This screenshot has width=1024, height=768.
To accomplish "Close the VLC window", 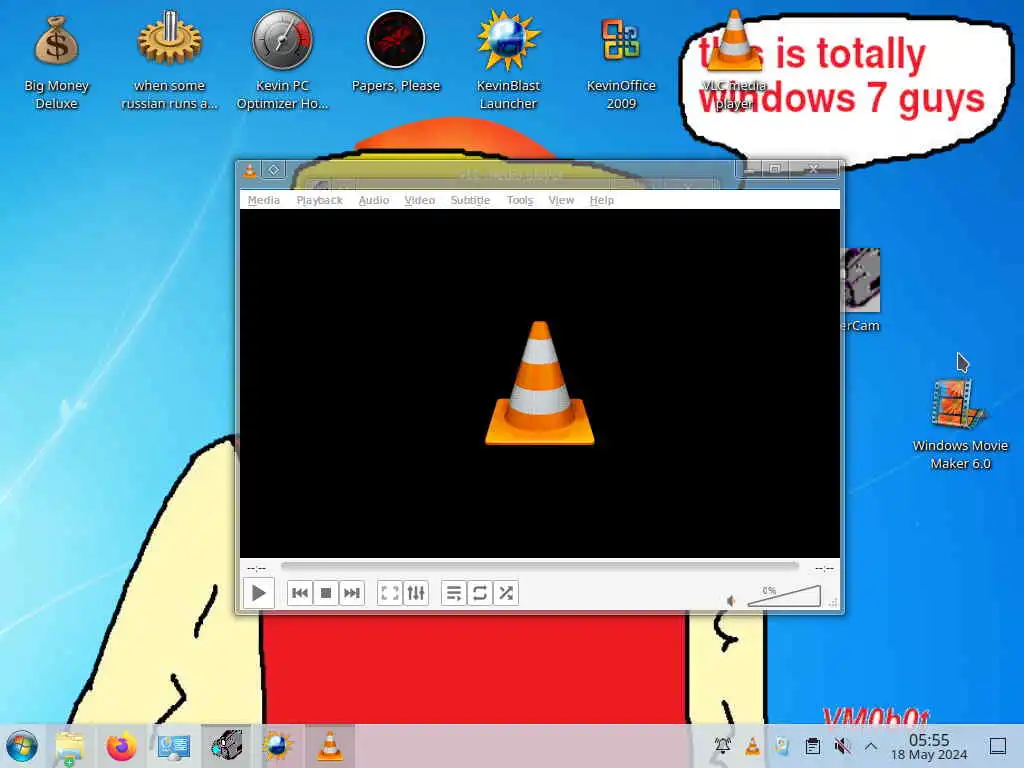I will click(x=814, y=168).
